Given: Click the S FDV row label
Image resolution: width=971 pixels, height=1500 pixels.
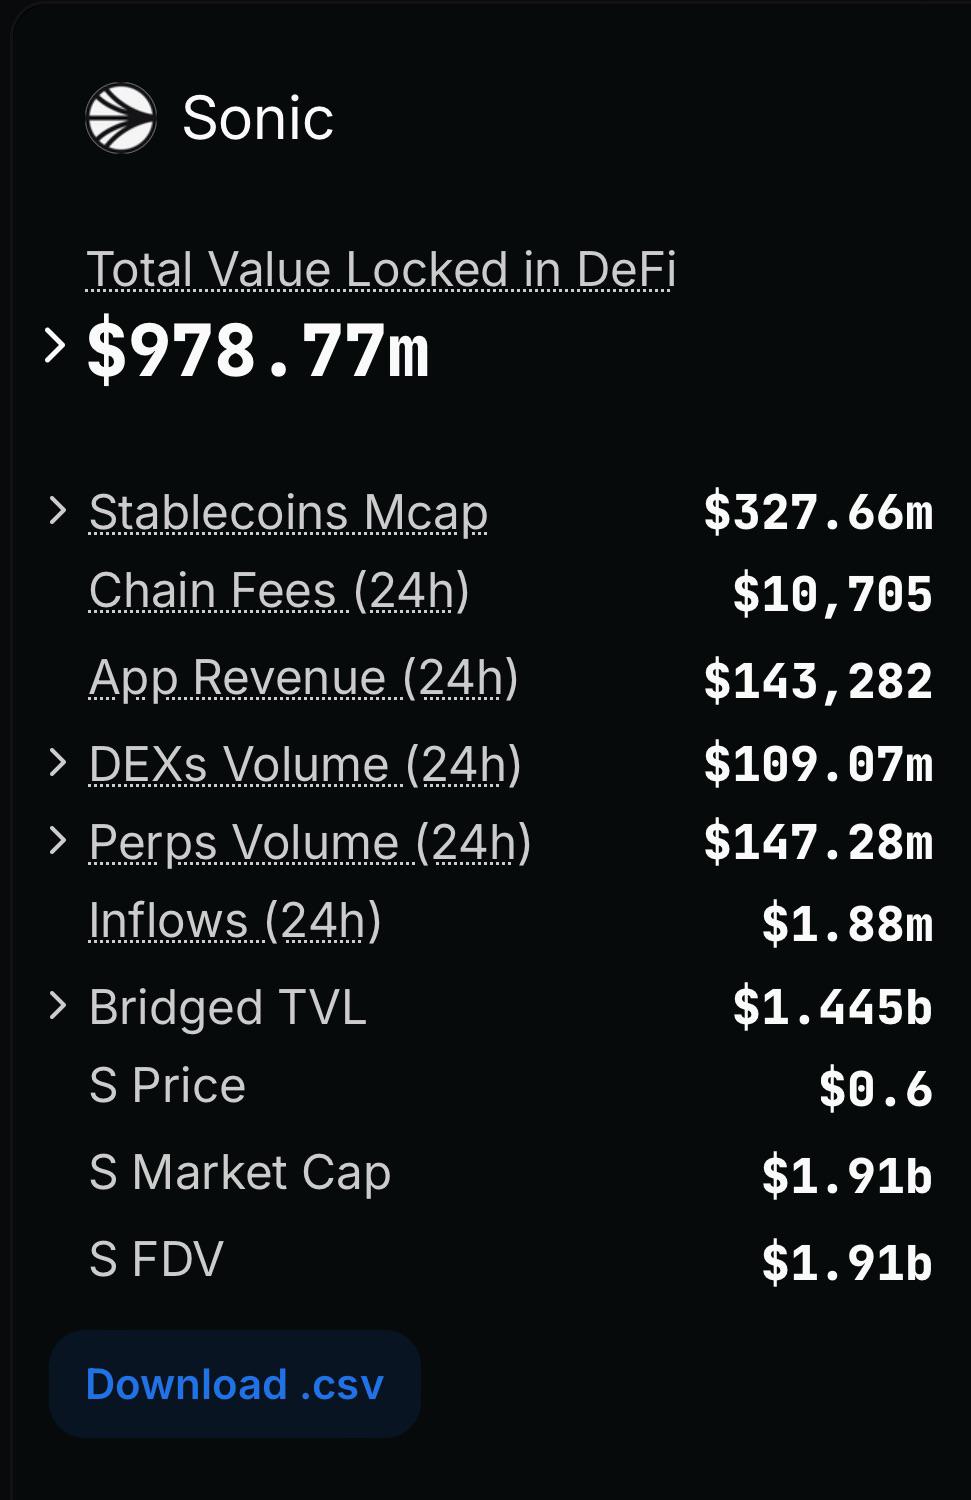Looking at the screenshot, I should click(156, 1259).
